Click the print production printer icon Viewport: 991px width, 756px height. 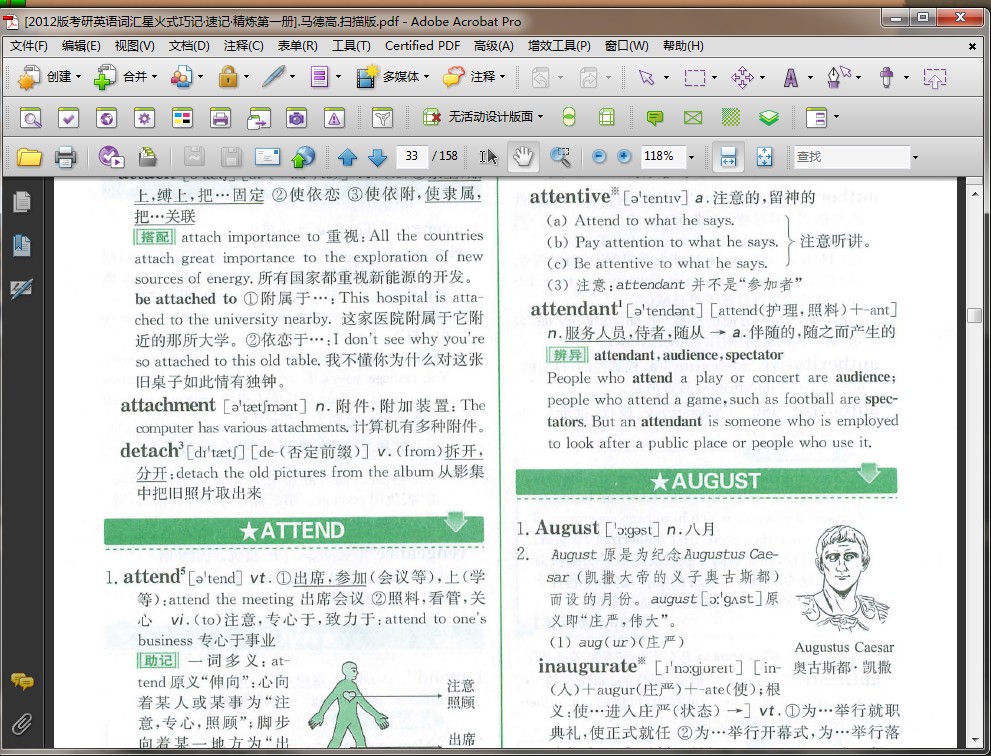click(x=220, y=118)
